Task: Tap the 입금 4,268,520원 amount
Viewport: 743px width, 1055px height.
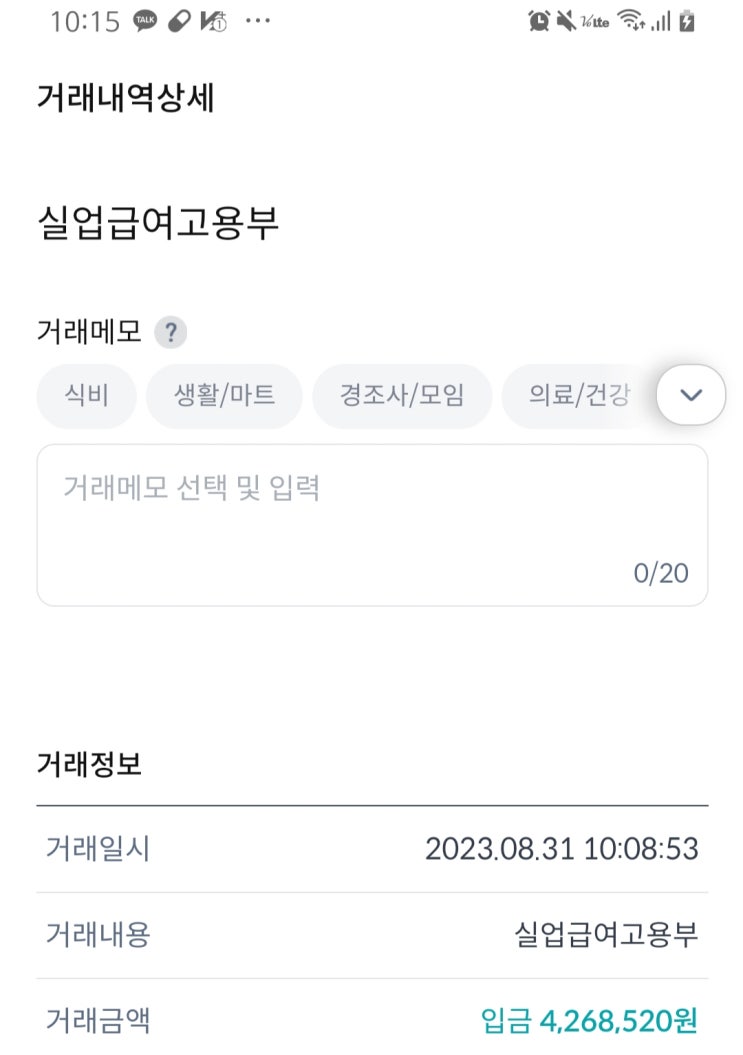Action: tap(589, 1021)
